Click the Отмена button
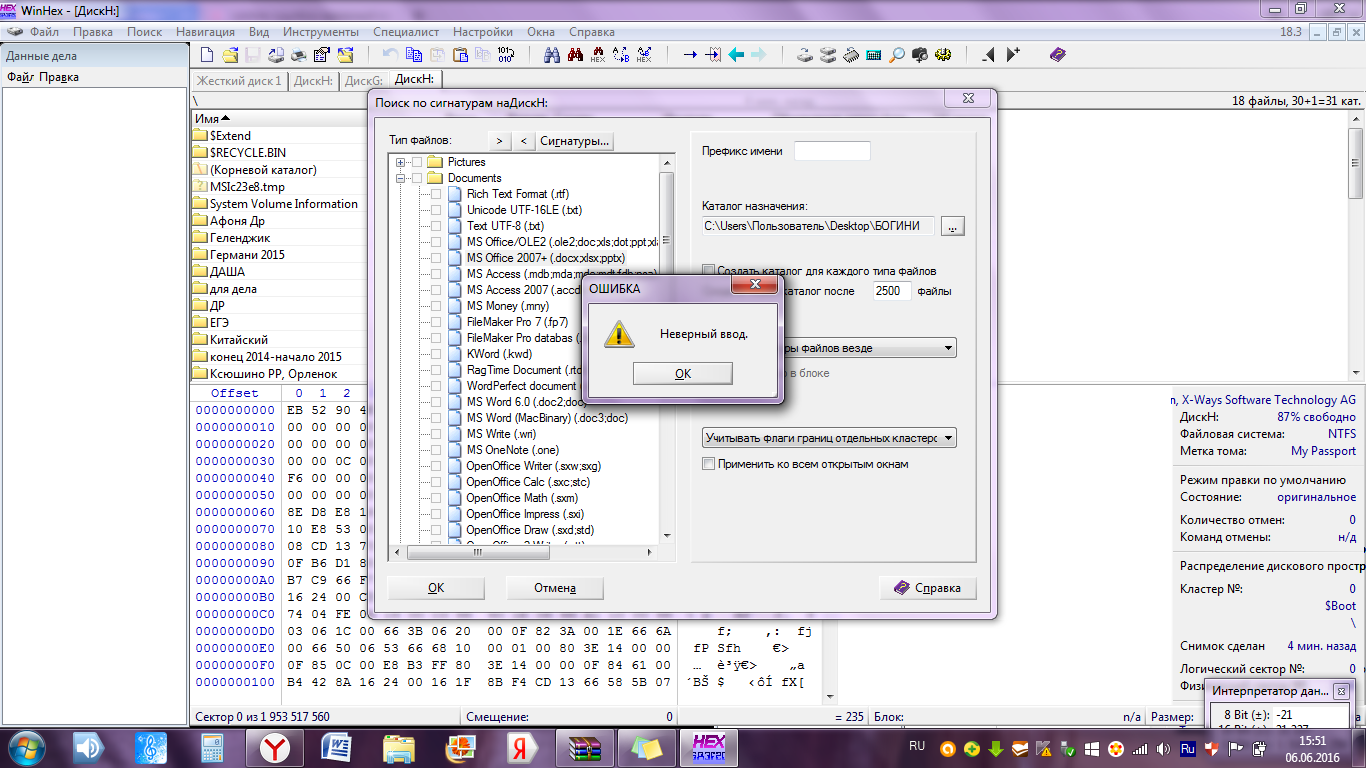Screen dimensions: 1366x768 [x=555, y=588]
